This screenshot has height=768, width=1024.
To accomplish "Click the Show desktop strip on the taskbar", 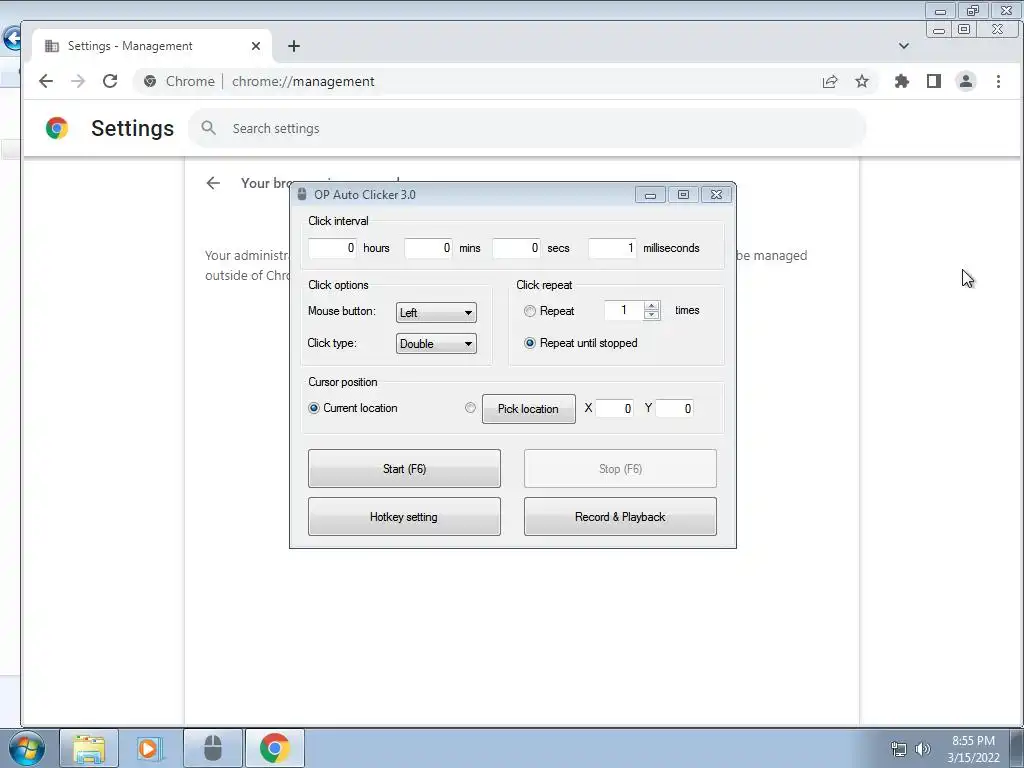I will coord(1017,748).
